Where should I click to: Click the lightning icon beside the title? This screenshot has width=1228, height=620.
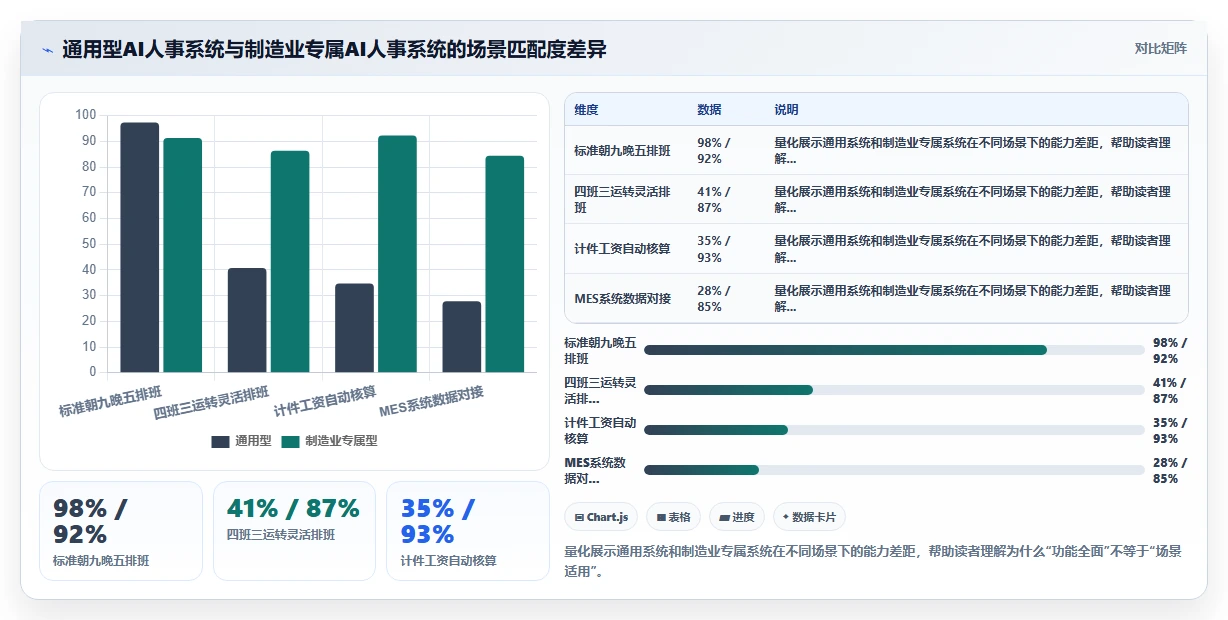click(x=47, y=50)
